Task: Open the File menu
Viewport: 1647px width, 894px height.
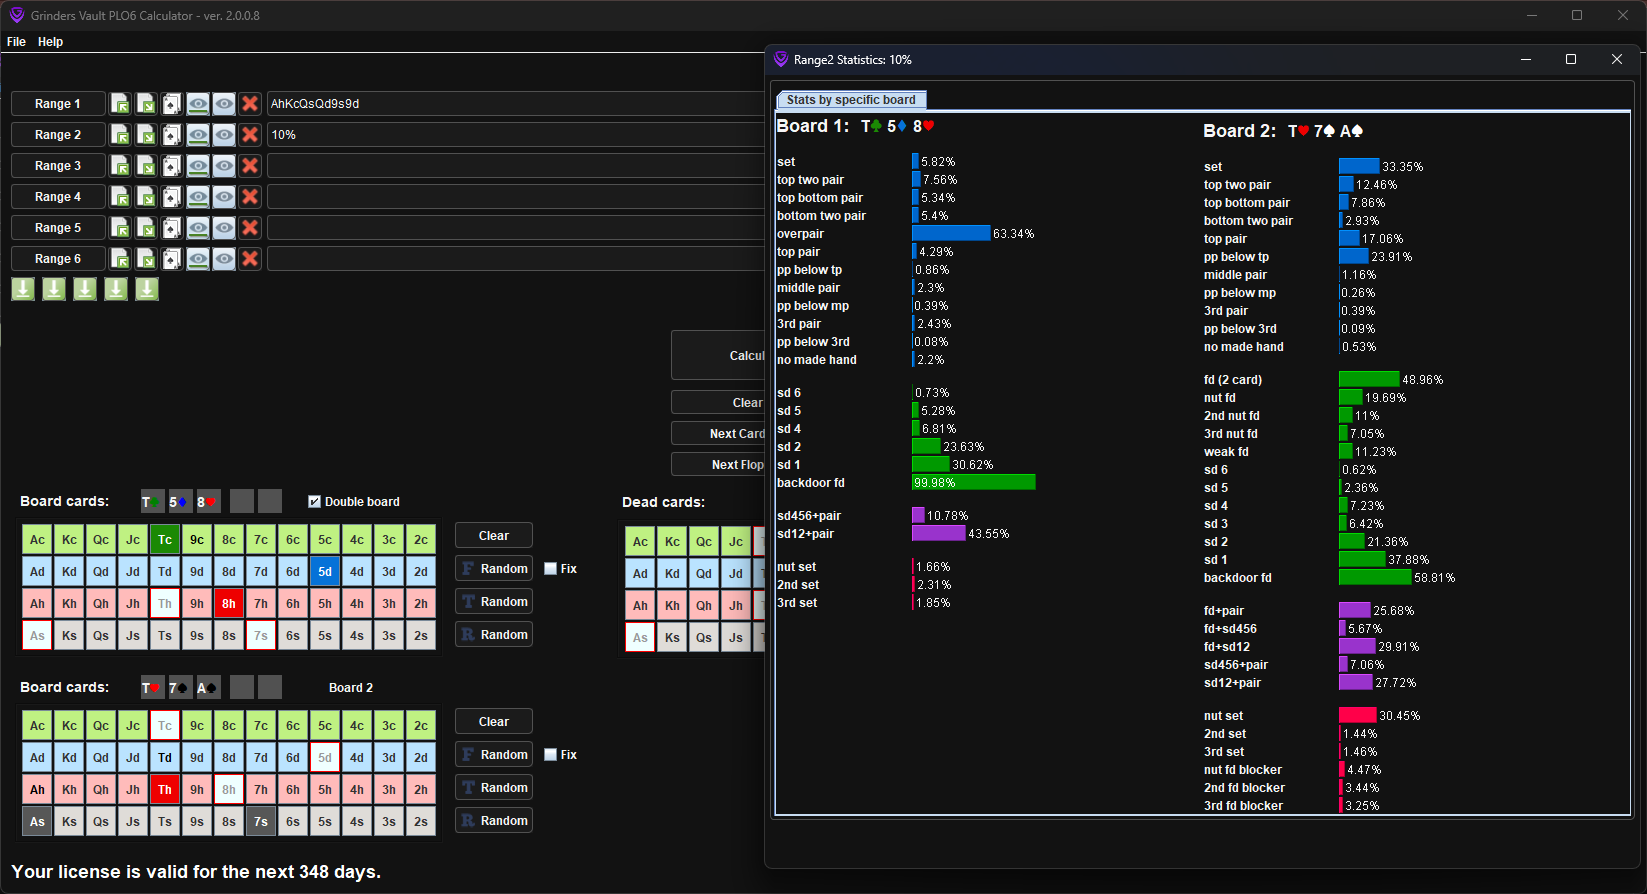Action: coord(16,42)
